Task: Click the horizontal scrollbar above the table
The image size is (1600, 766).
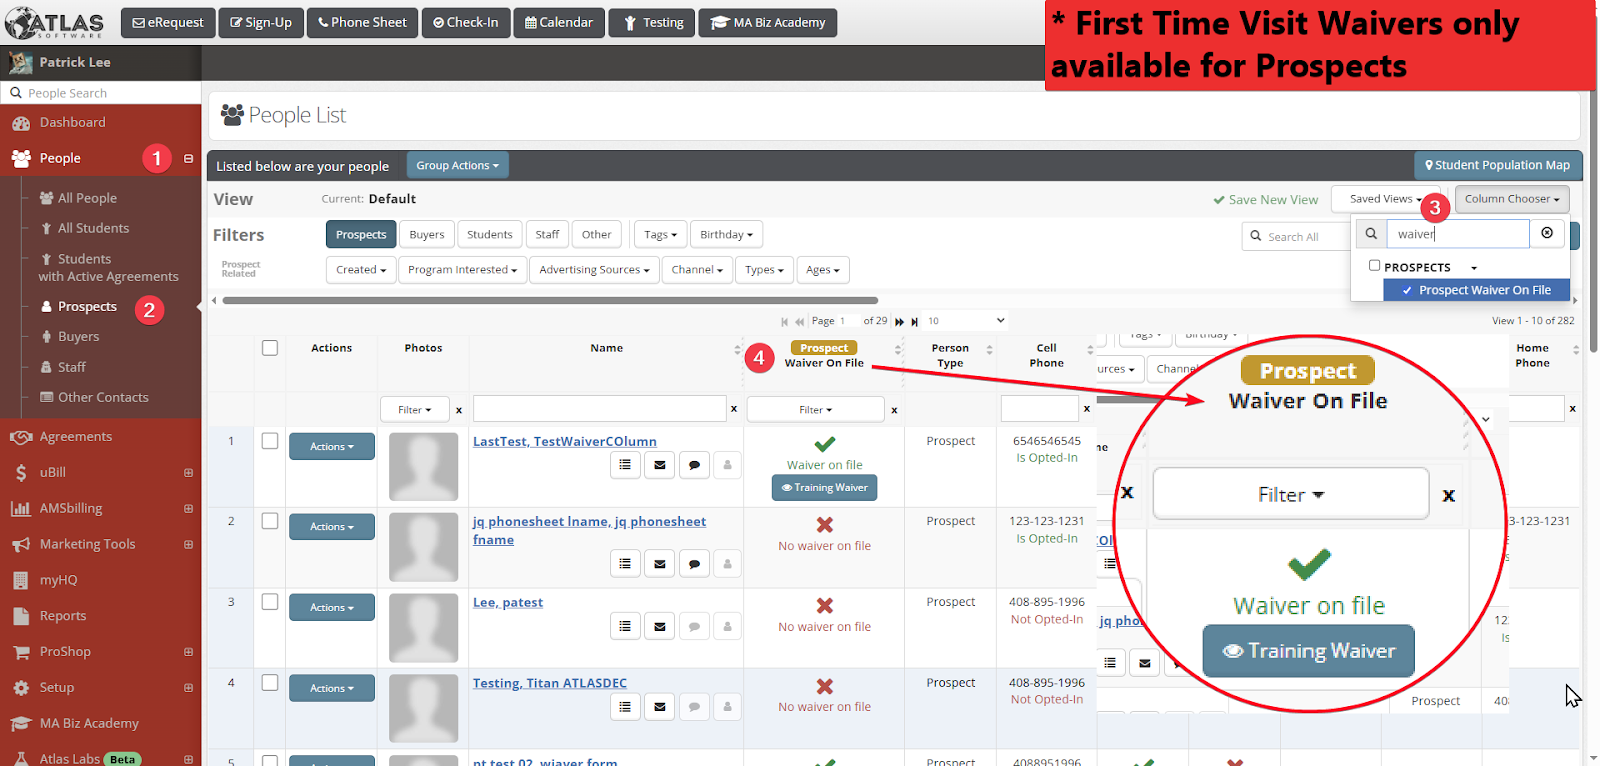Action: 550,300
